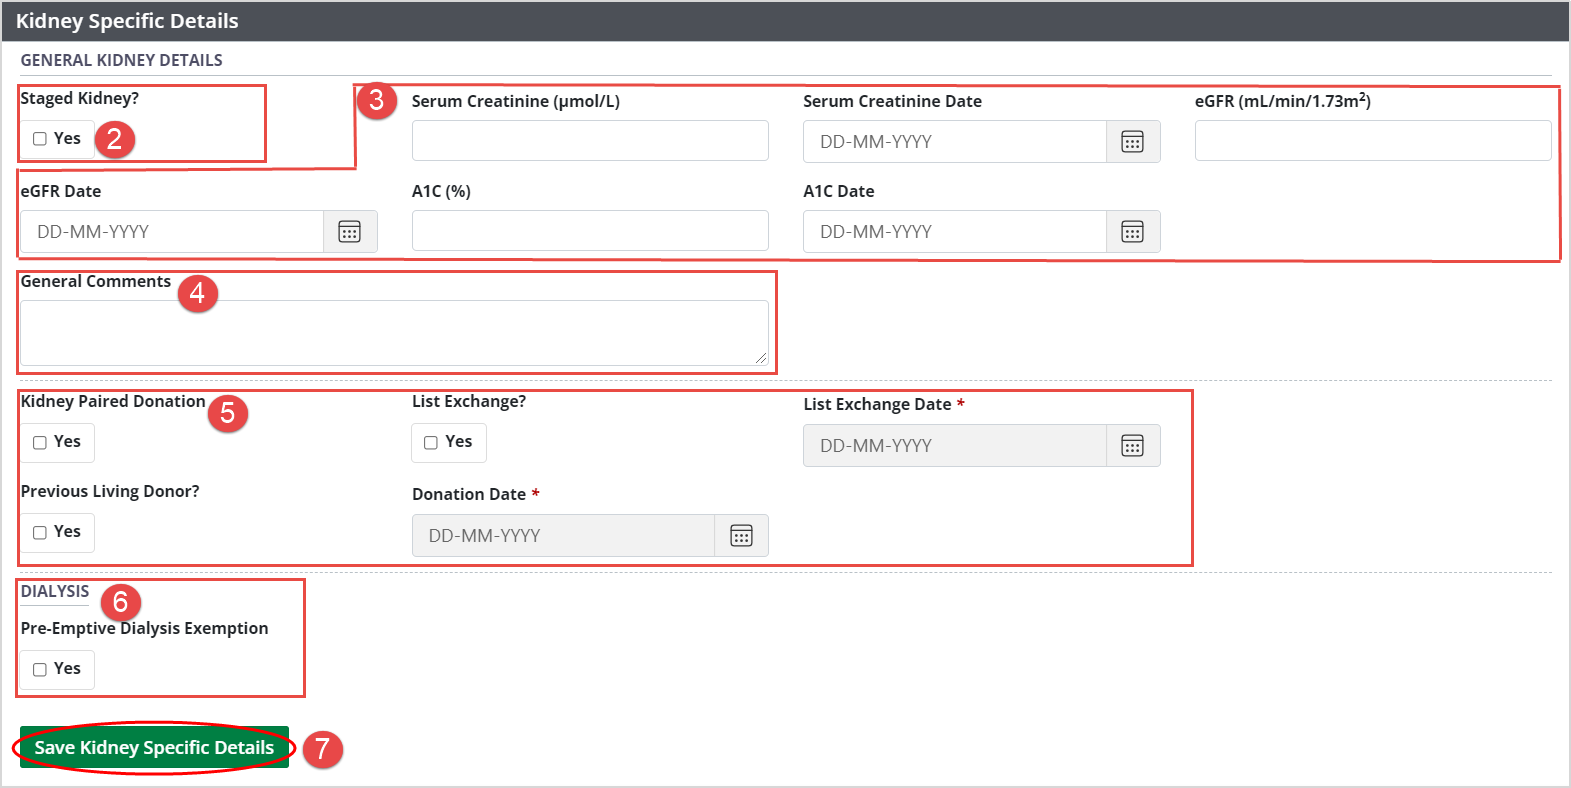
Task: Click the eGFR Date text field
Action: click(172, 232)
